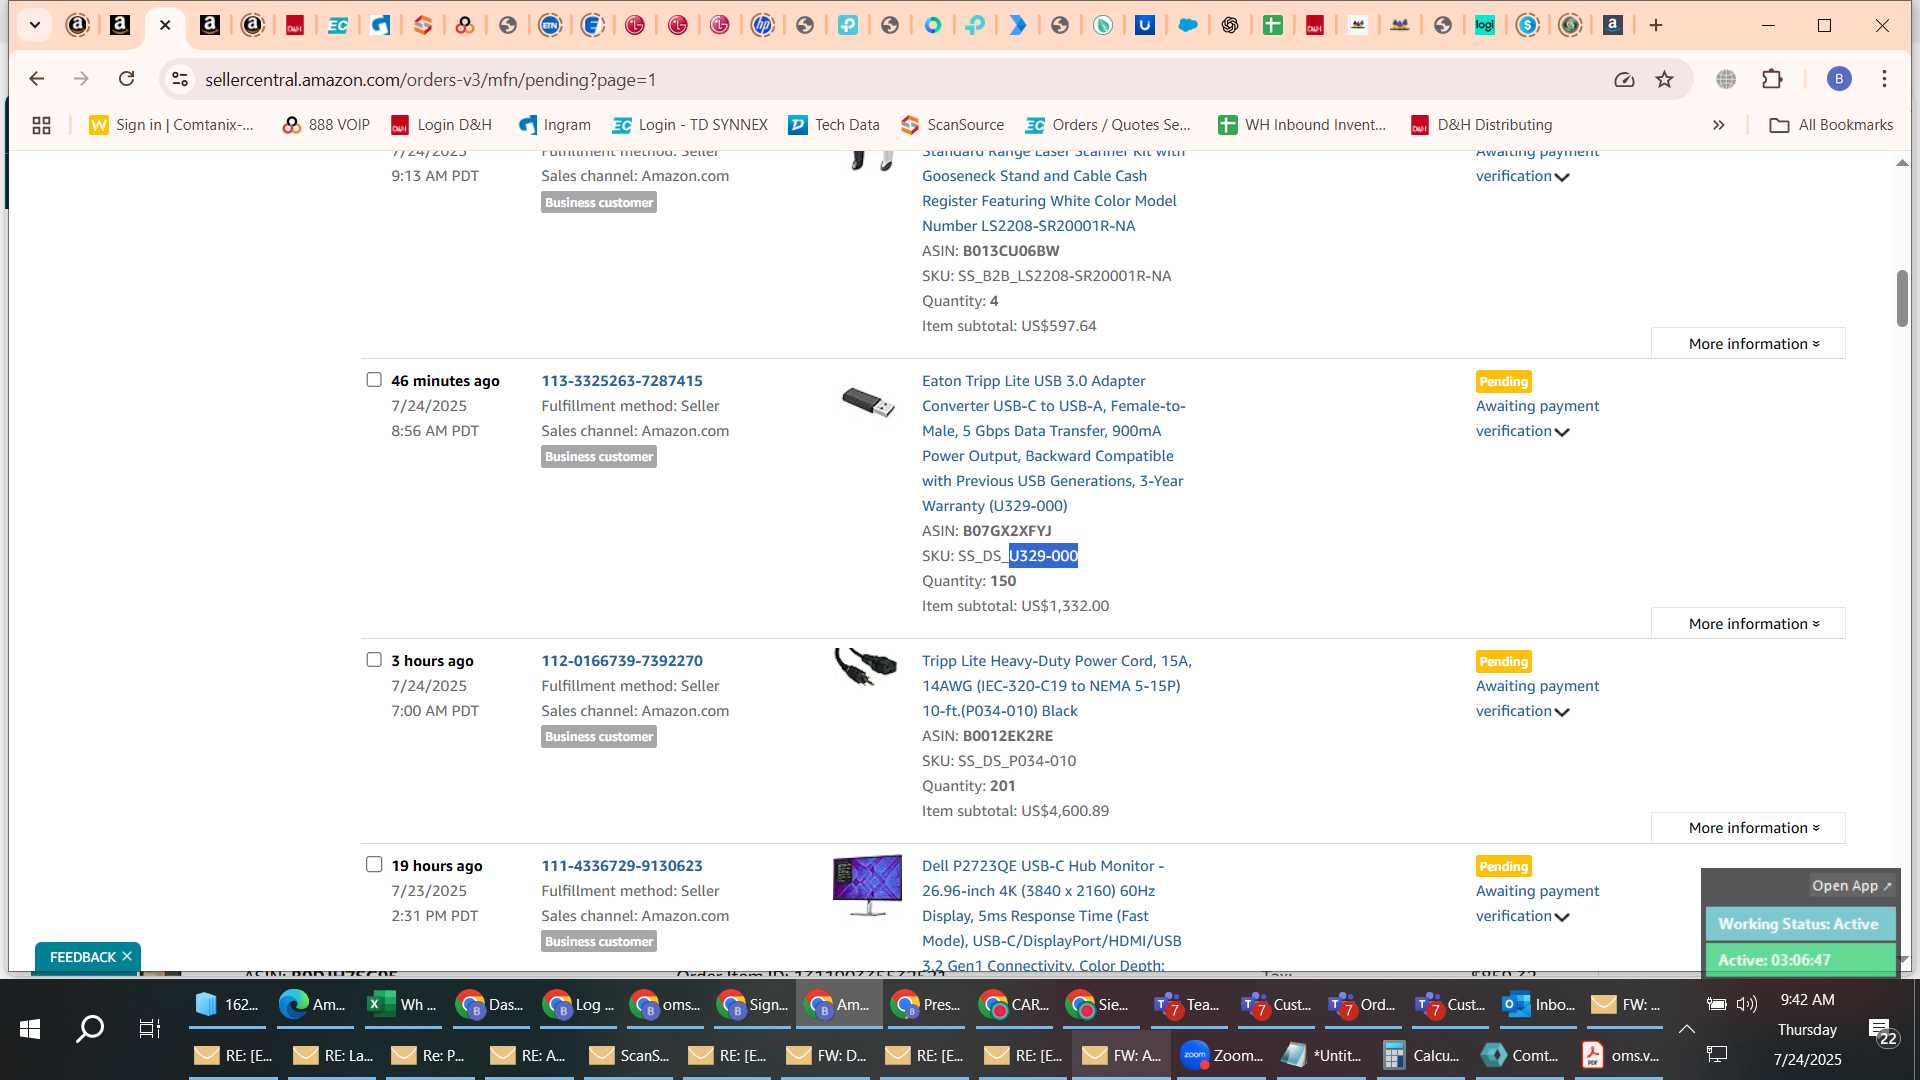Open 888 VOIP bookmark
1920x1080 pixels.
326,125
